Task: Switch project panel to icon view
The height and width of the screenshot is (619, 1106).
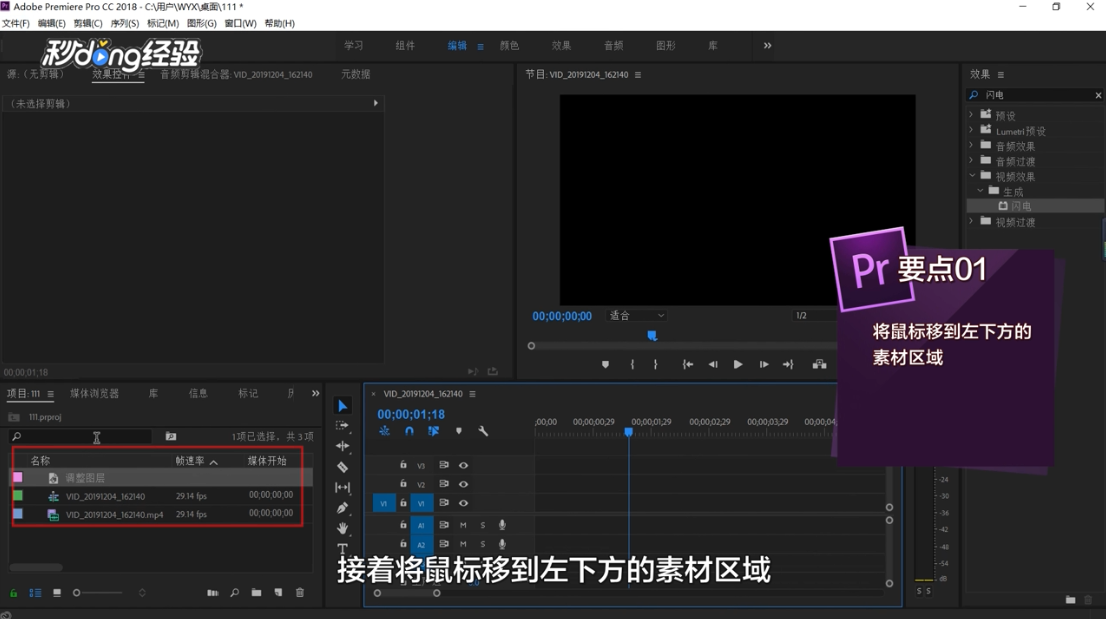Action: 57,593
